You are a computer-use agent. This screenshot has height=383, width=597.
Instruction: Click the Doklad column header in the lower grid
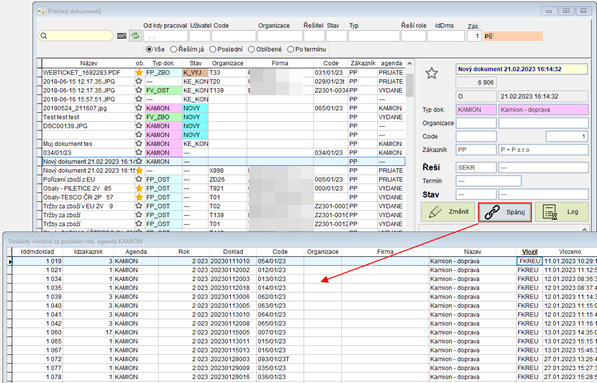233,252
